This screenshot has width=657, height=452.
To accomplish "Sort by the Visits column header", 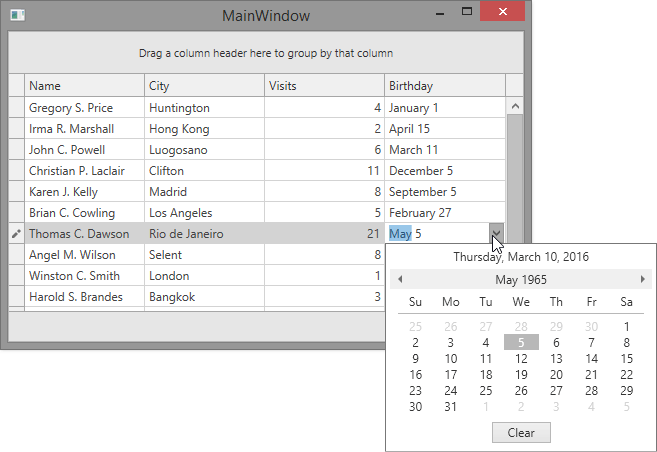I will tap(324, 86).
